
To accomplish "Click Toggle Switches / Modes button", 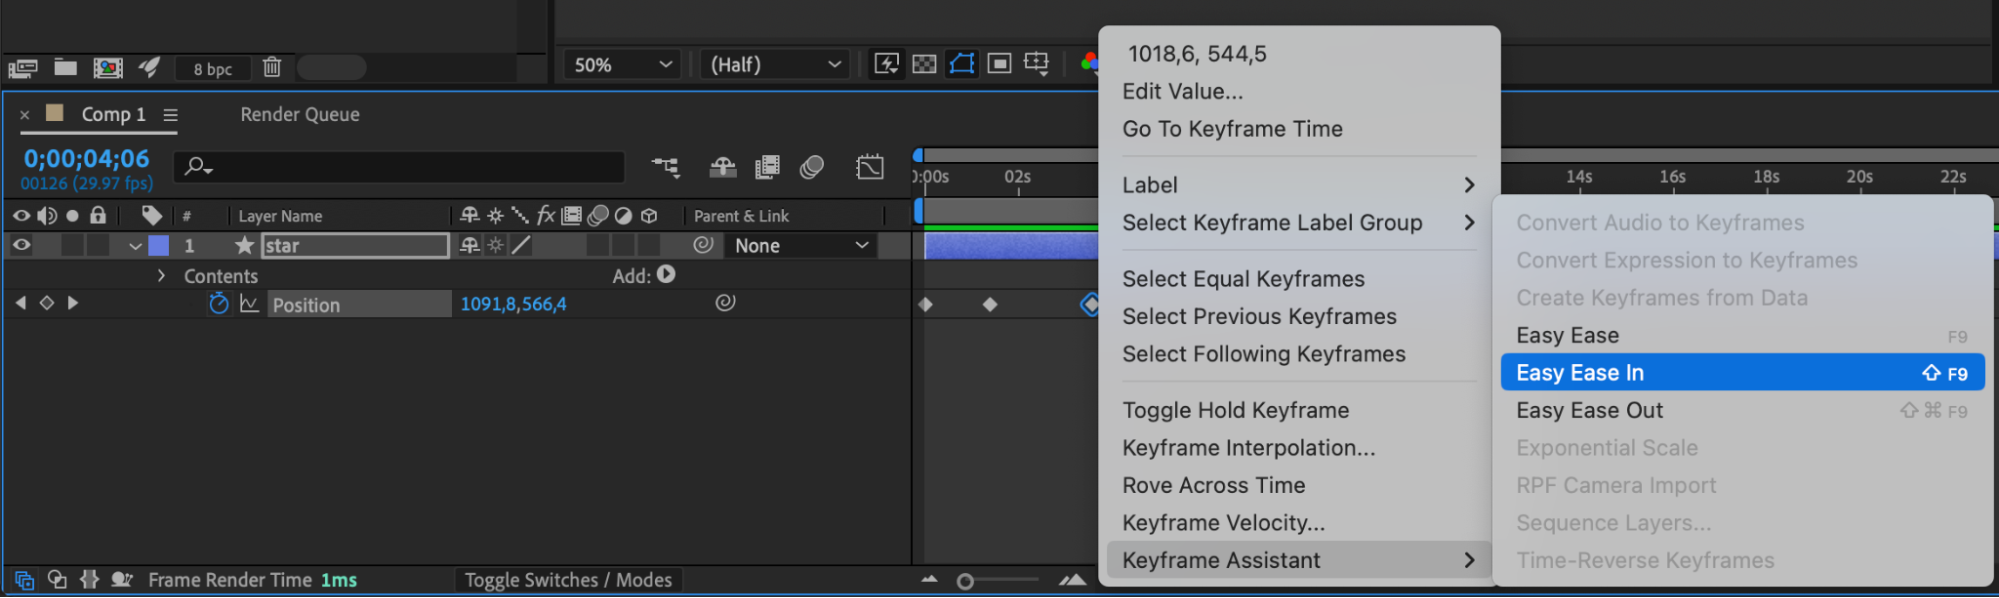I will [x=567, y=580].
